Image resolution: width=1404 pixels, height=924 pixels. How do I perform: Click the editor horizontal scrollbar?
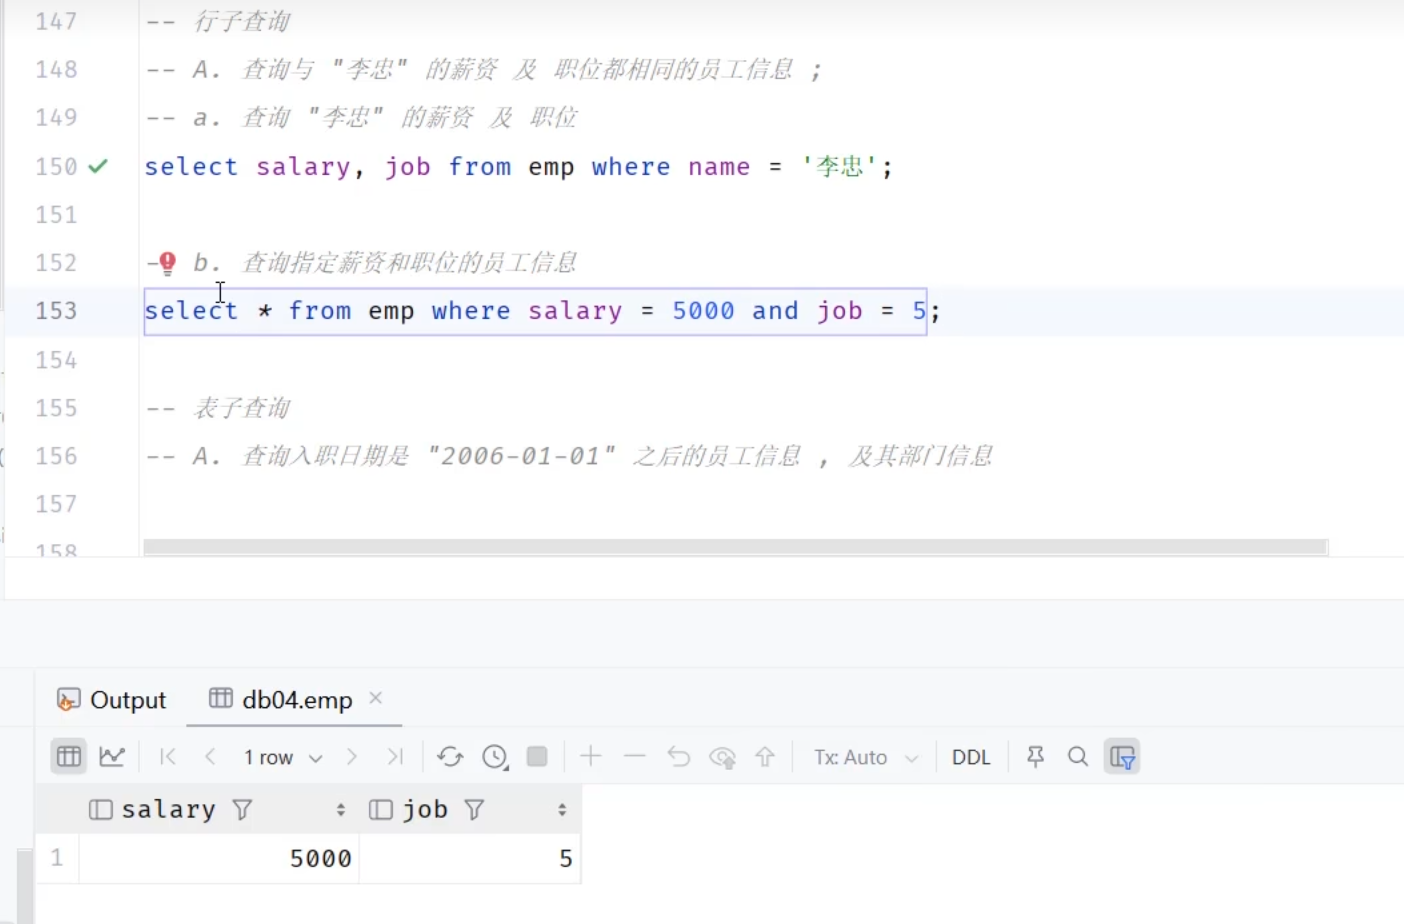(735, 547)
